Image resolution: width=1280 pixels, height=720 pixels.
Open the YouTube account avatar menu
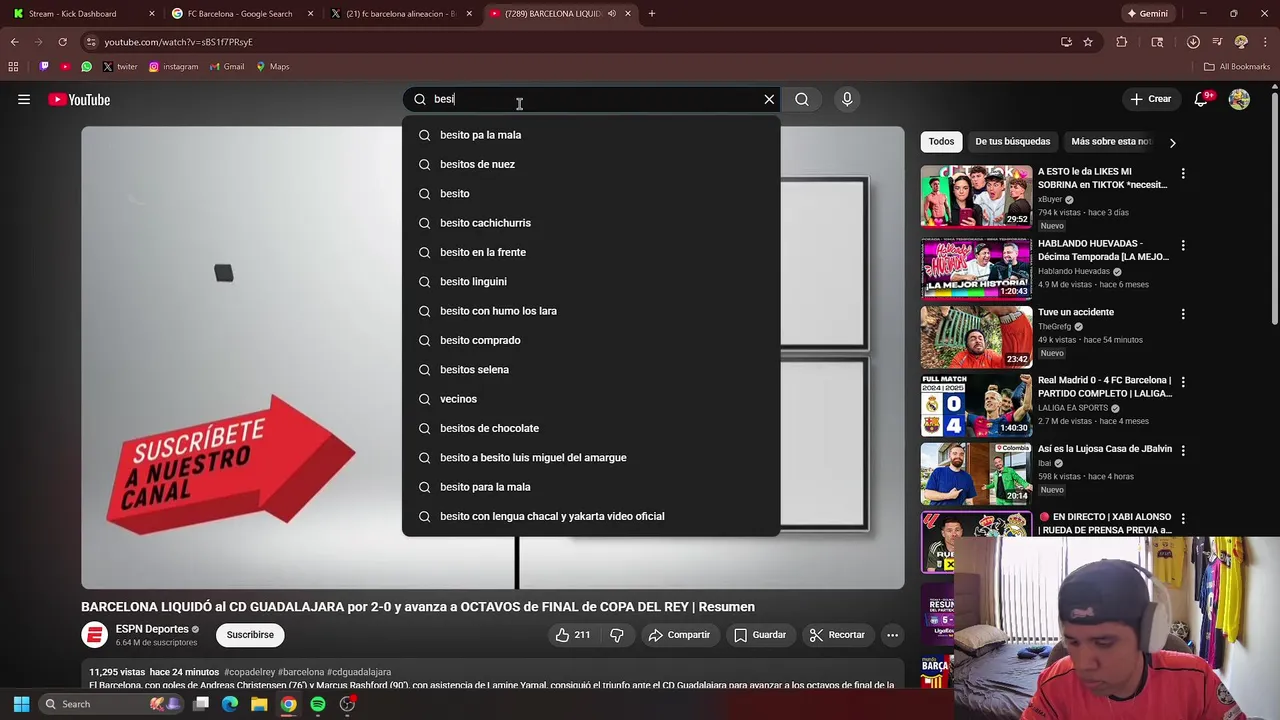1239,99
